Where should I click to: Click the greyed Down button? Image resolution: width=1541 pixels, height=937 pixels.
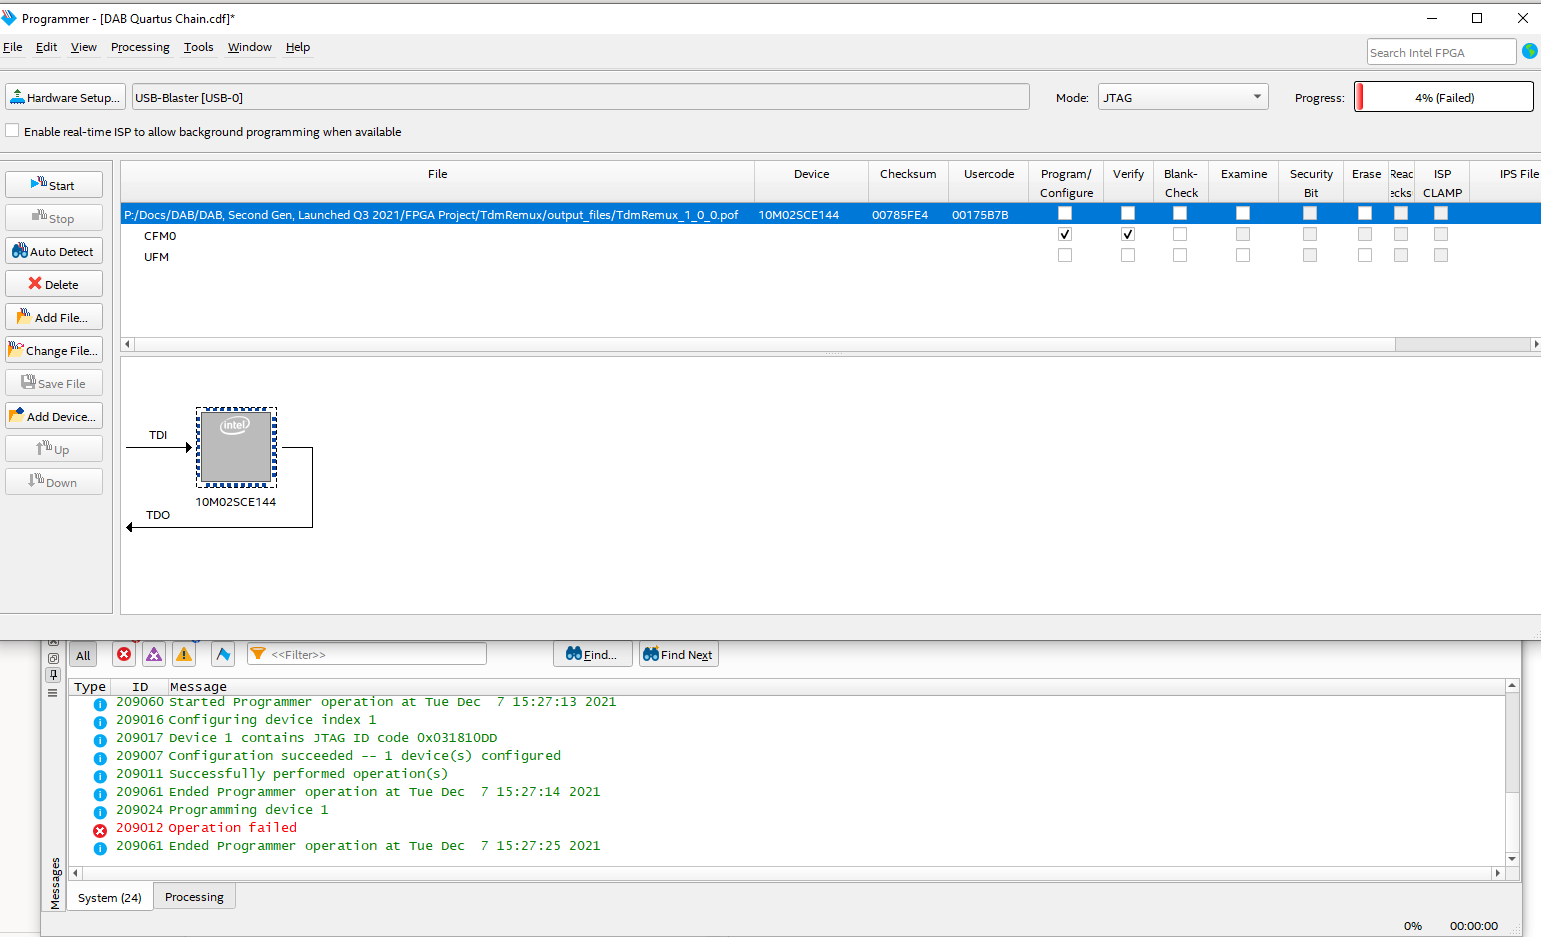click(x=54, y=482)
